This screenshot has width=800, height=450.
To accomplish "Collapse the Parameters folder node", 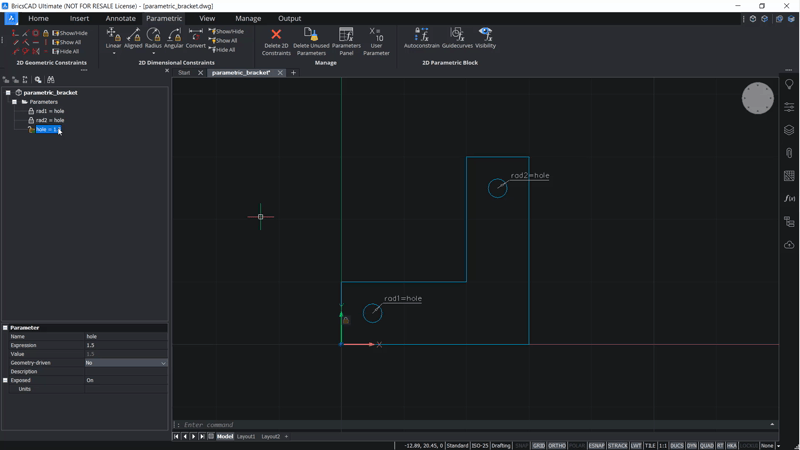I will [x=14, y=102].
